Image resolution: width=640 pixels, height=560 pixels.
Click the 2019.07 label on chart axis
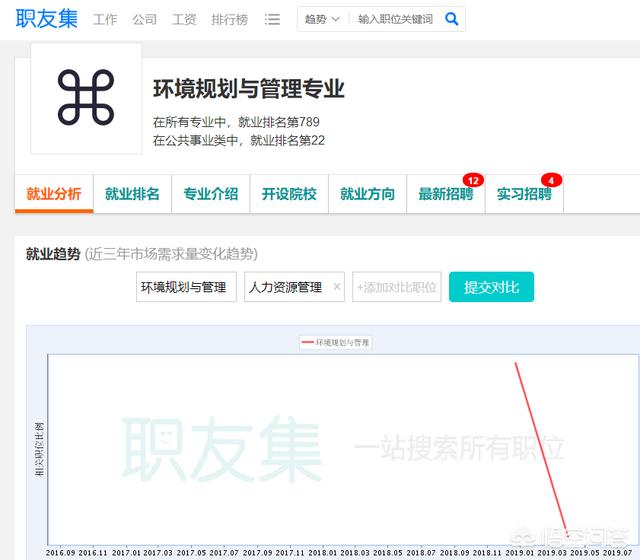pyautogui.click(x=618, y=553)
